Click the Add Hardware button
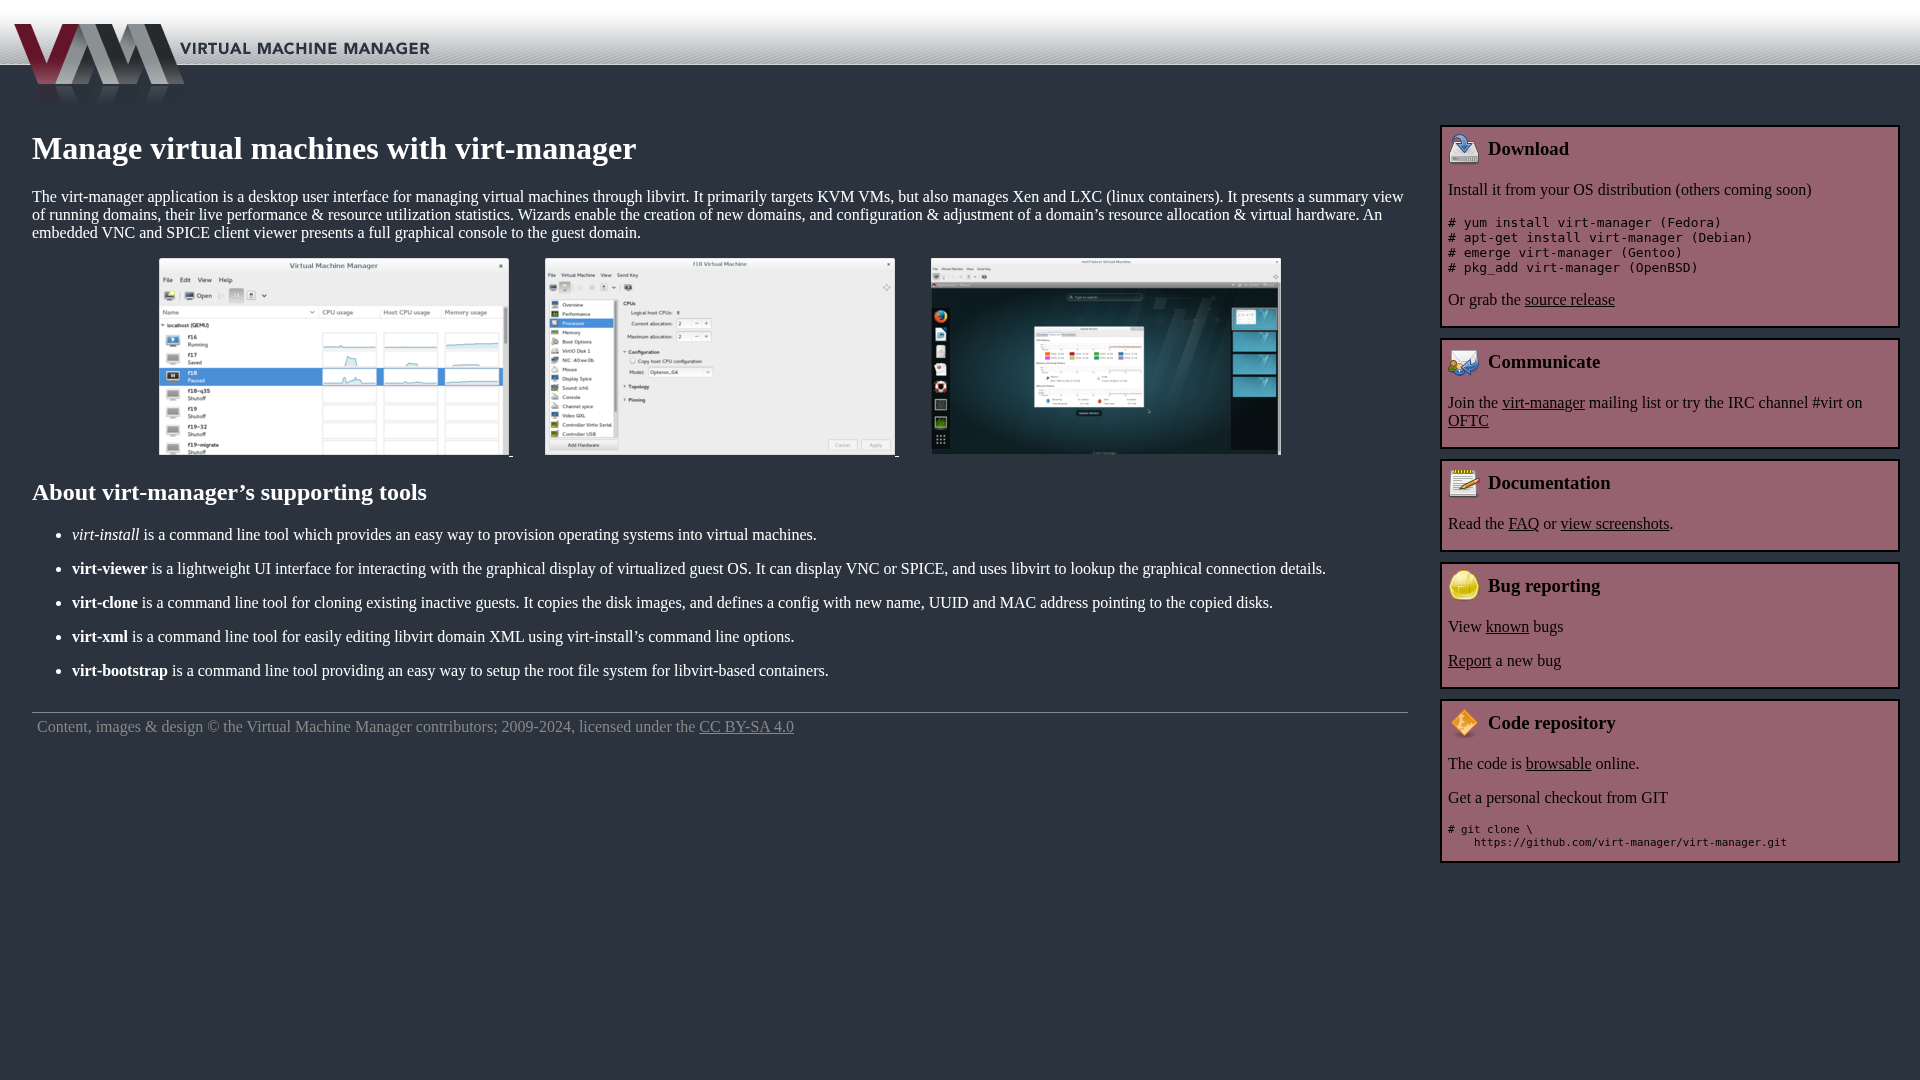The image size is (1920, 1080). point(583,445)
